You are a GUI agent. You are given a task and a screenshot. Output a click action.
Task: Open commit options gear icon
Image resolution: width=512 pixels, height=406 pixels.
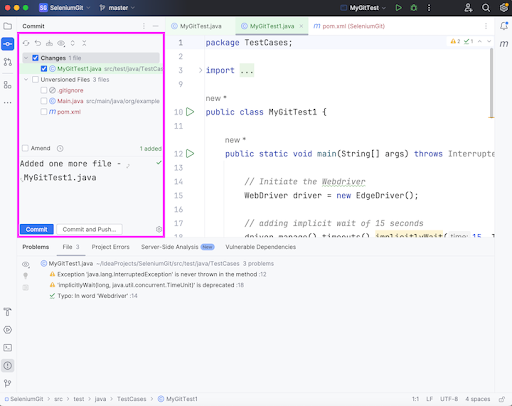[159, 229]
